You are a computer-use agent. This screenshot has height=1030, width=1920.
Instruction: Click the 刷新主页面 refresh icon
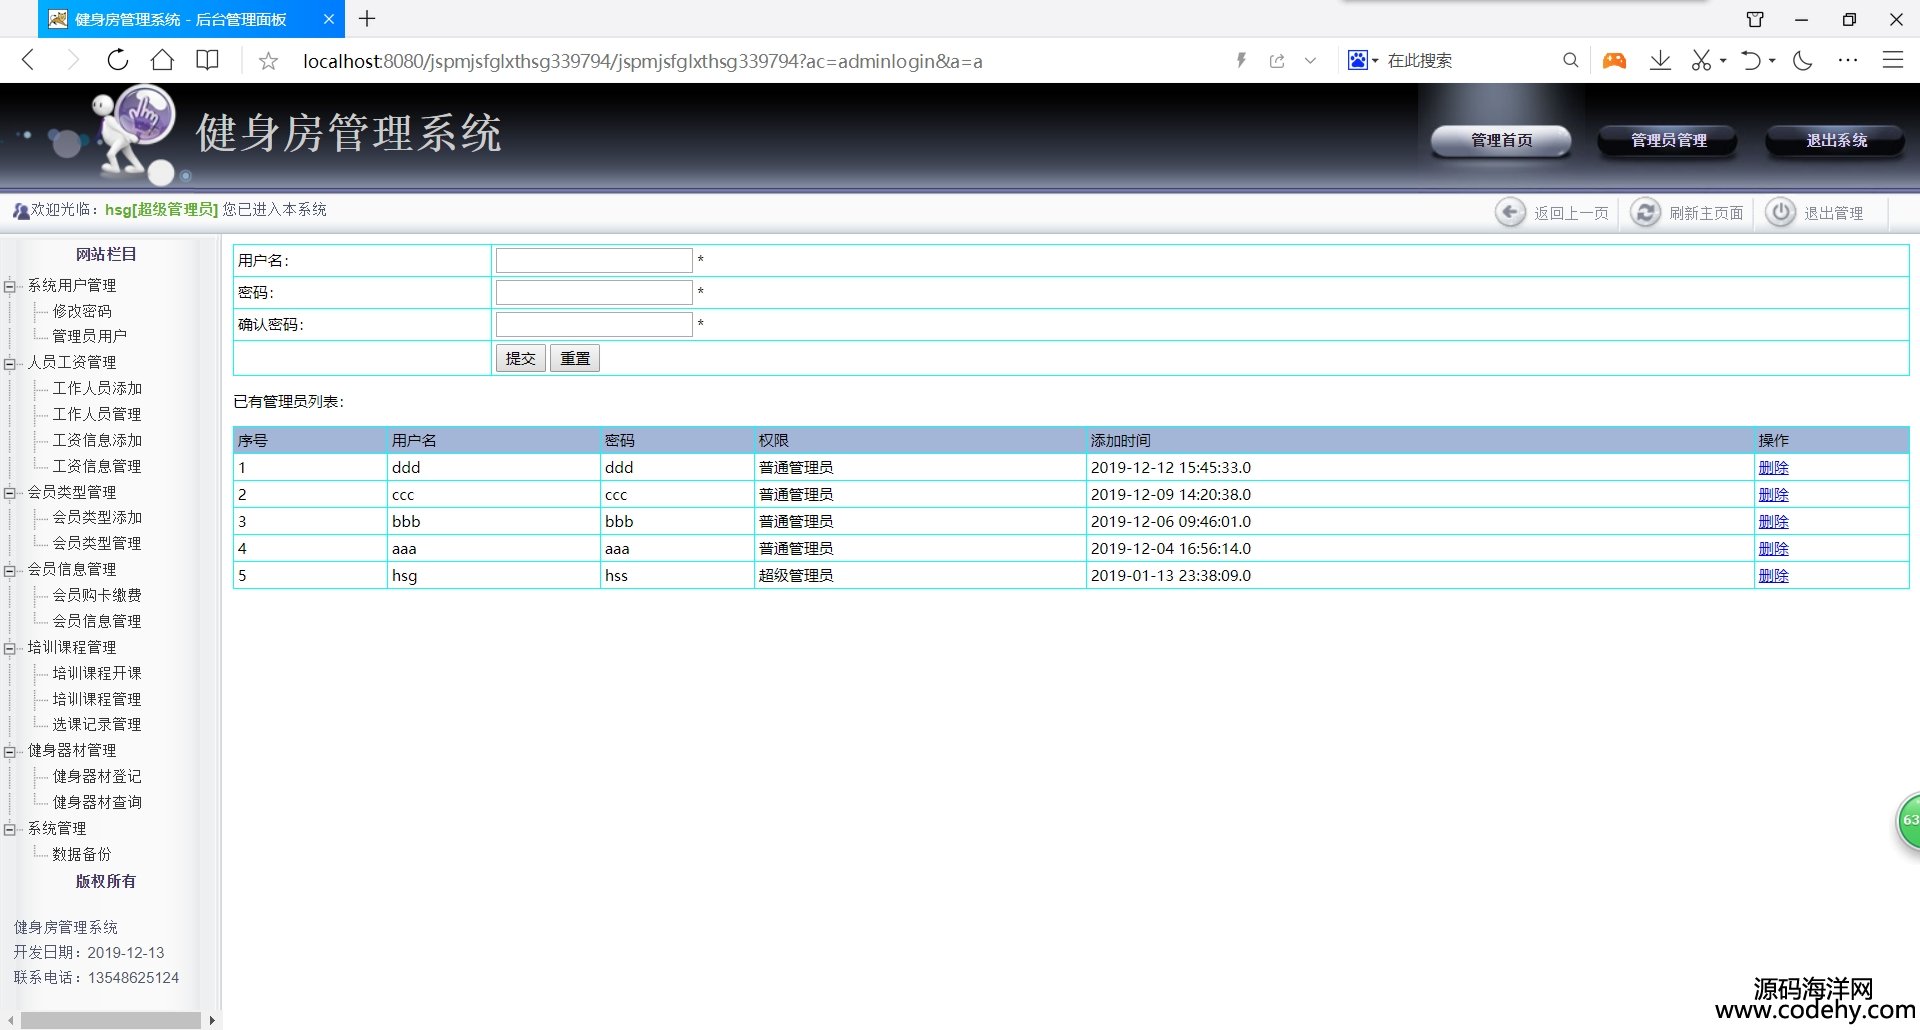click(1645, 212)
